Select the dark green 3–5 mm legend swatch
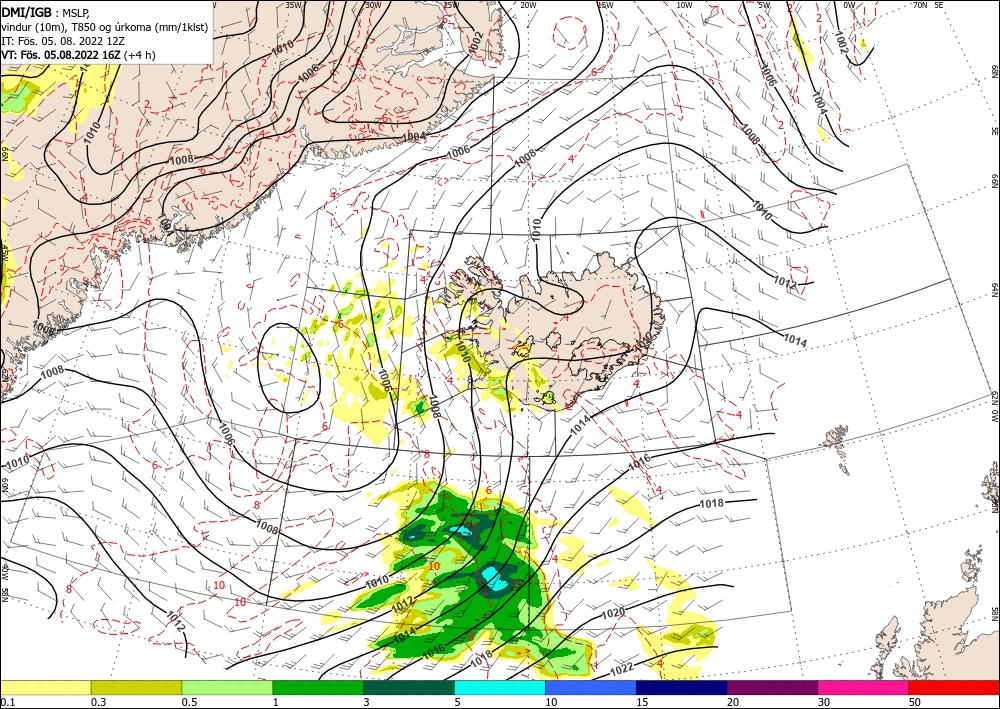The width and height of the screenshot is (1000, 709). click(x=409, y=687)
